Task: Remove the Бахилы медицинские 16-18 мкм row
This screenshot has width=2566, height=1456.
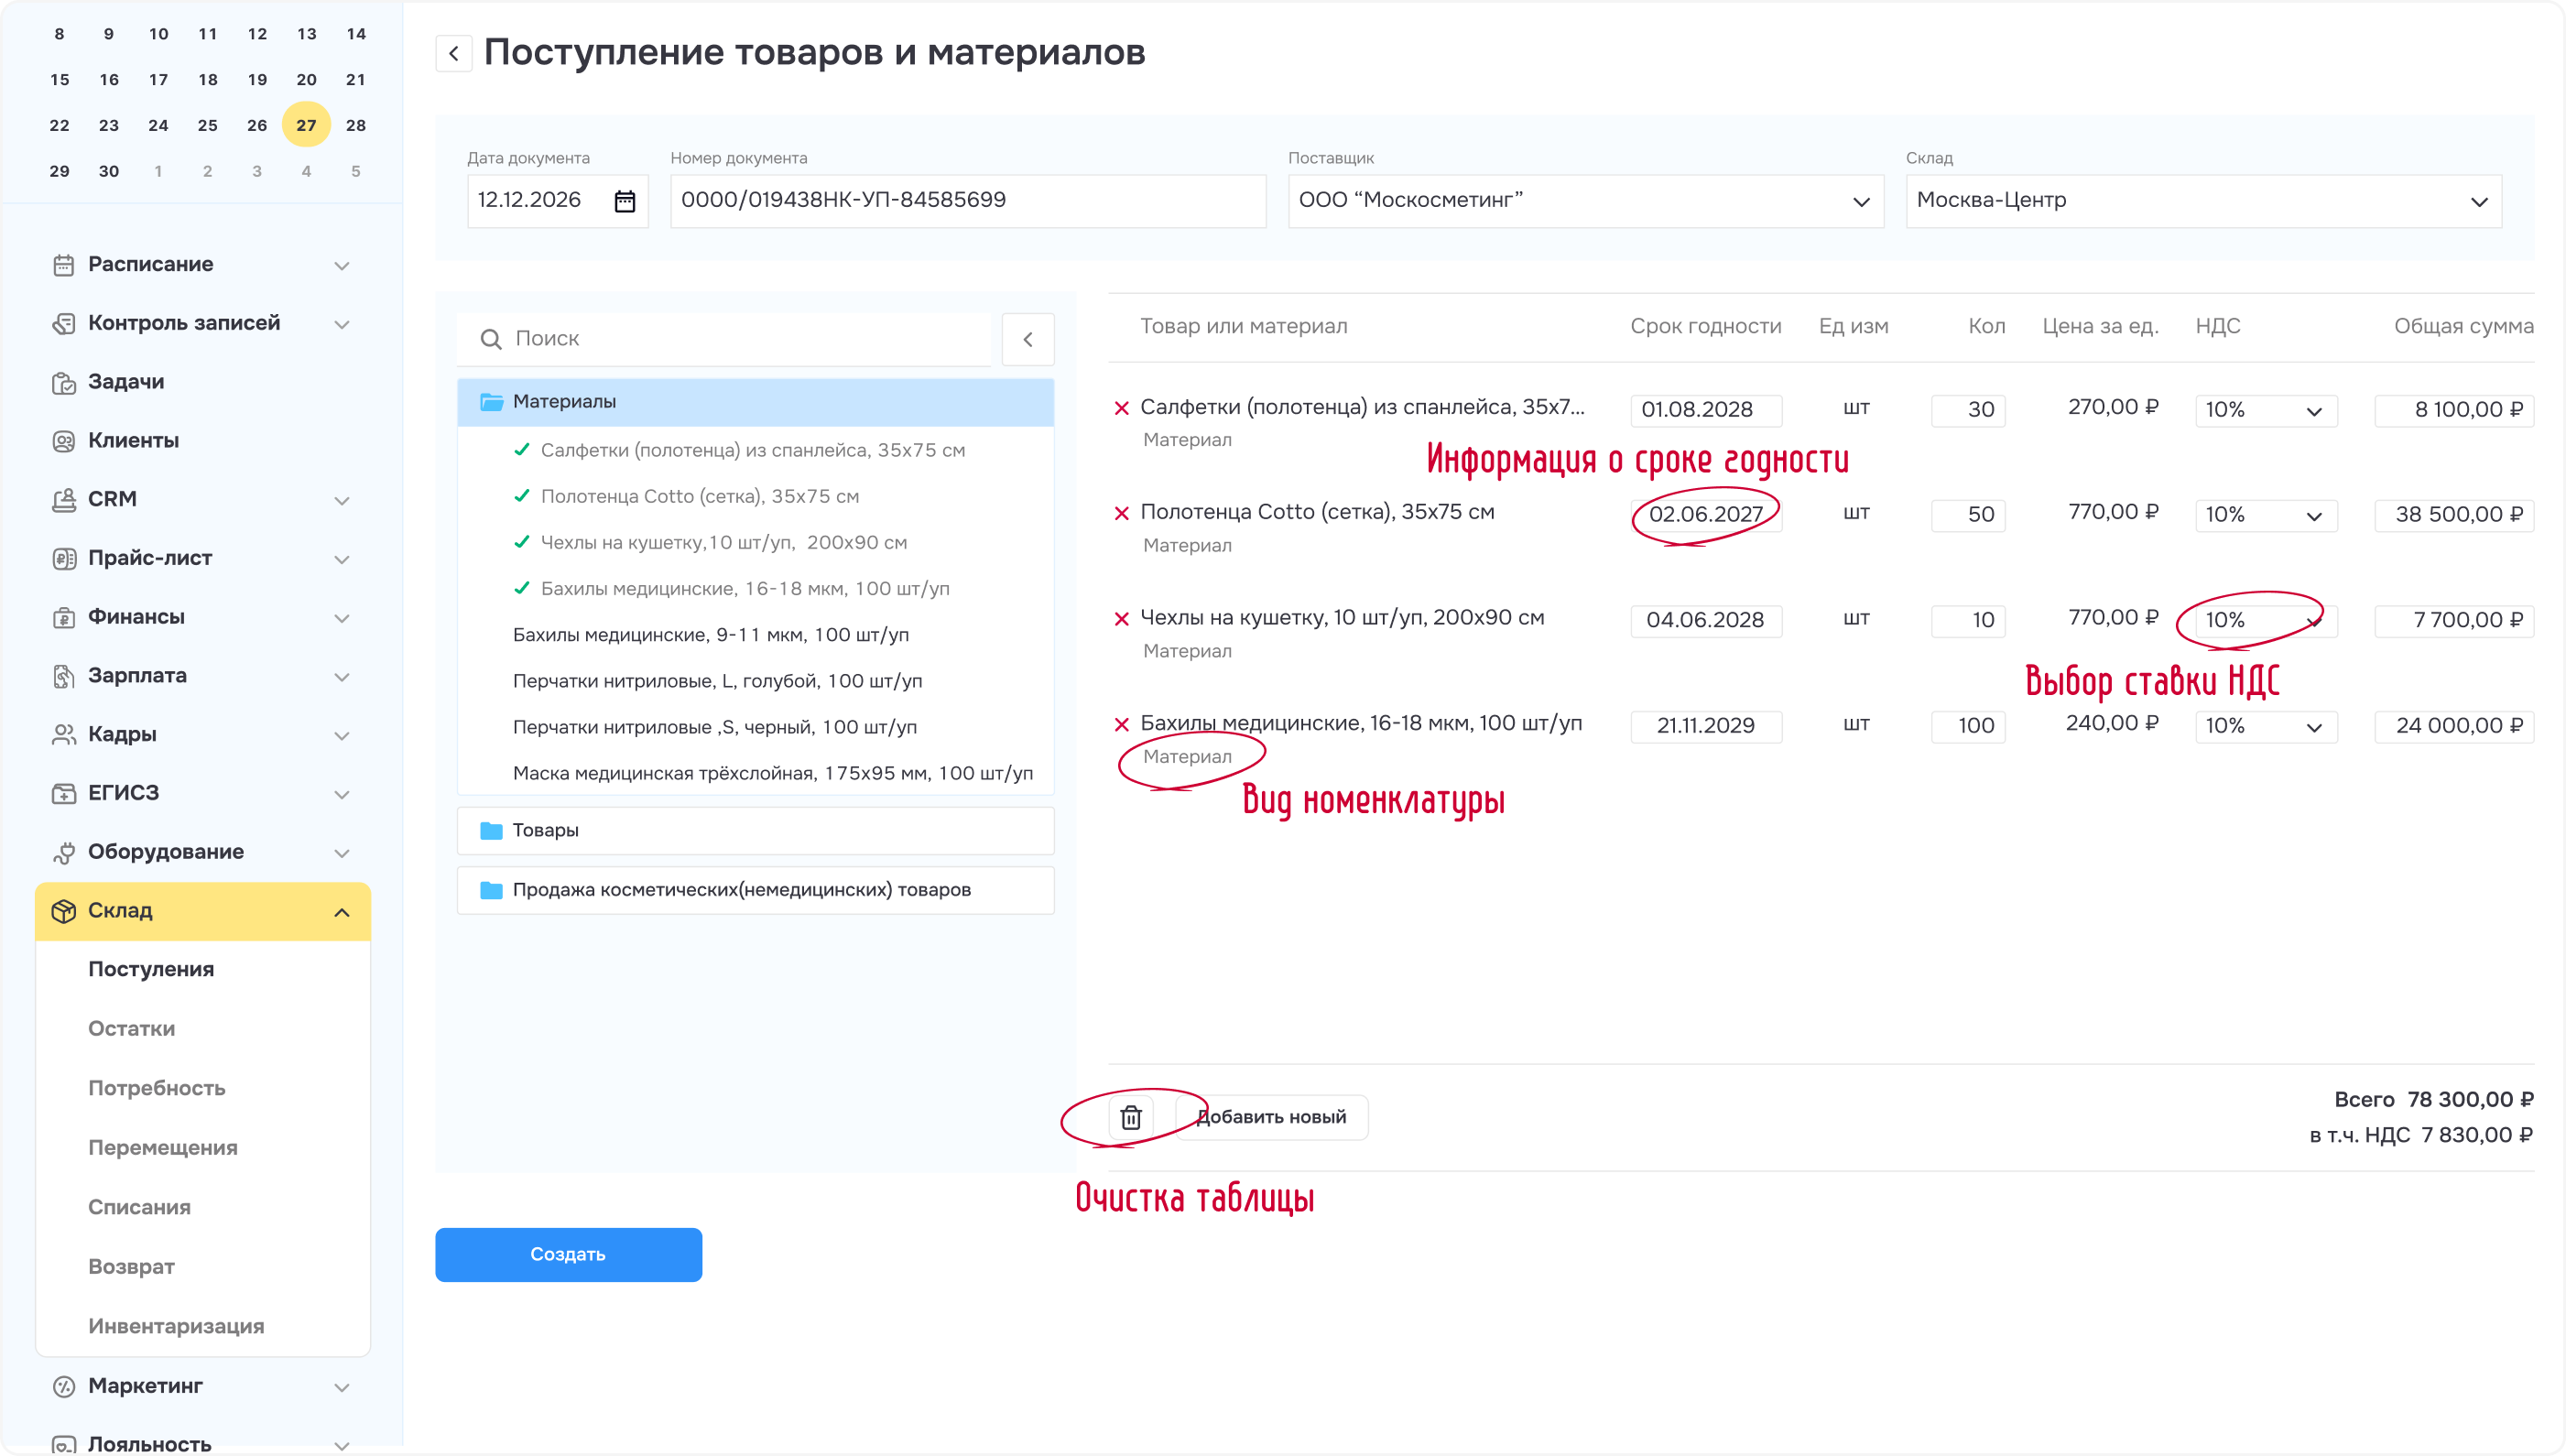Action: 1122,724
